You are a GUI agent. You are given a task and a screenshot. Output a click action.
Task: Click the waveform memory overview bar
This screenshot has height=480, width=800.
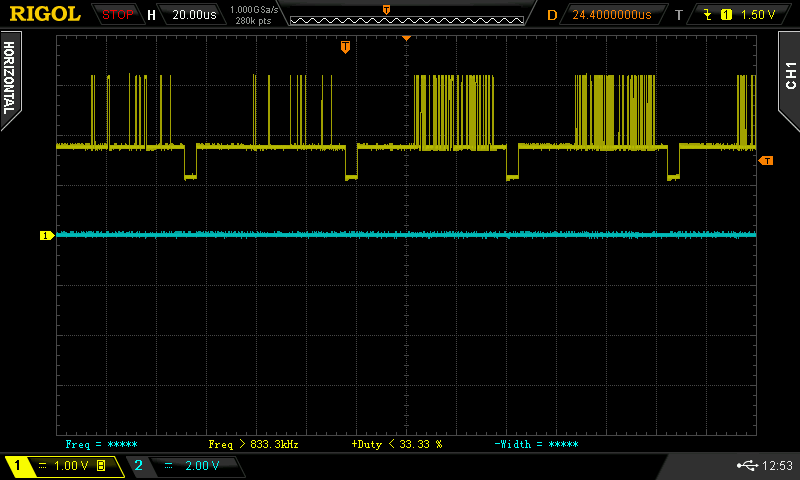[407, 20]
